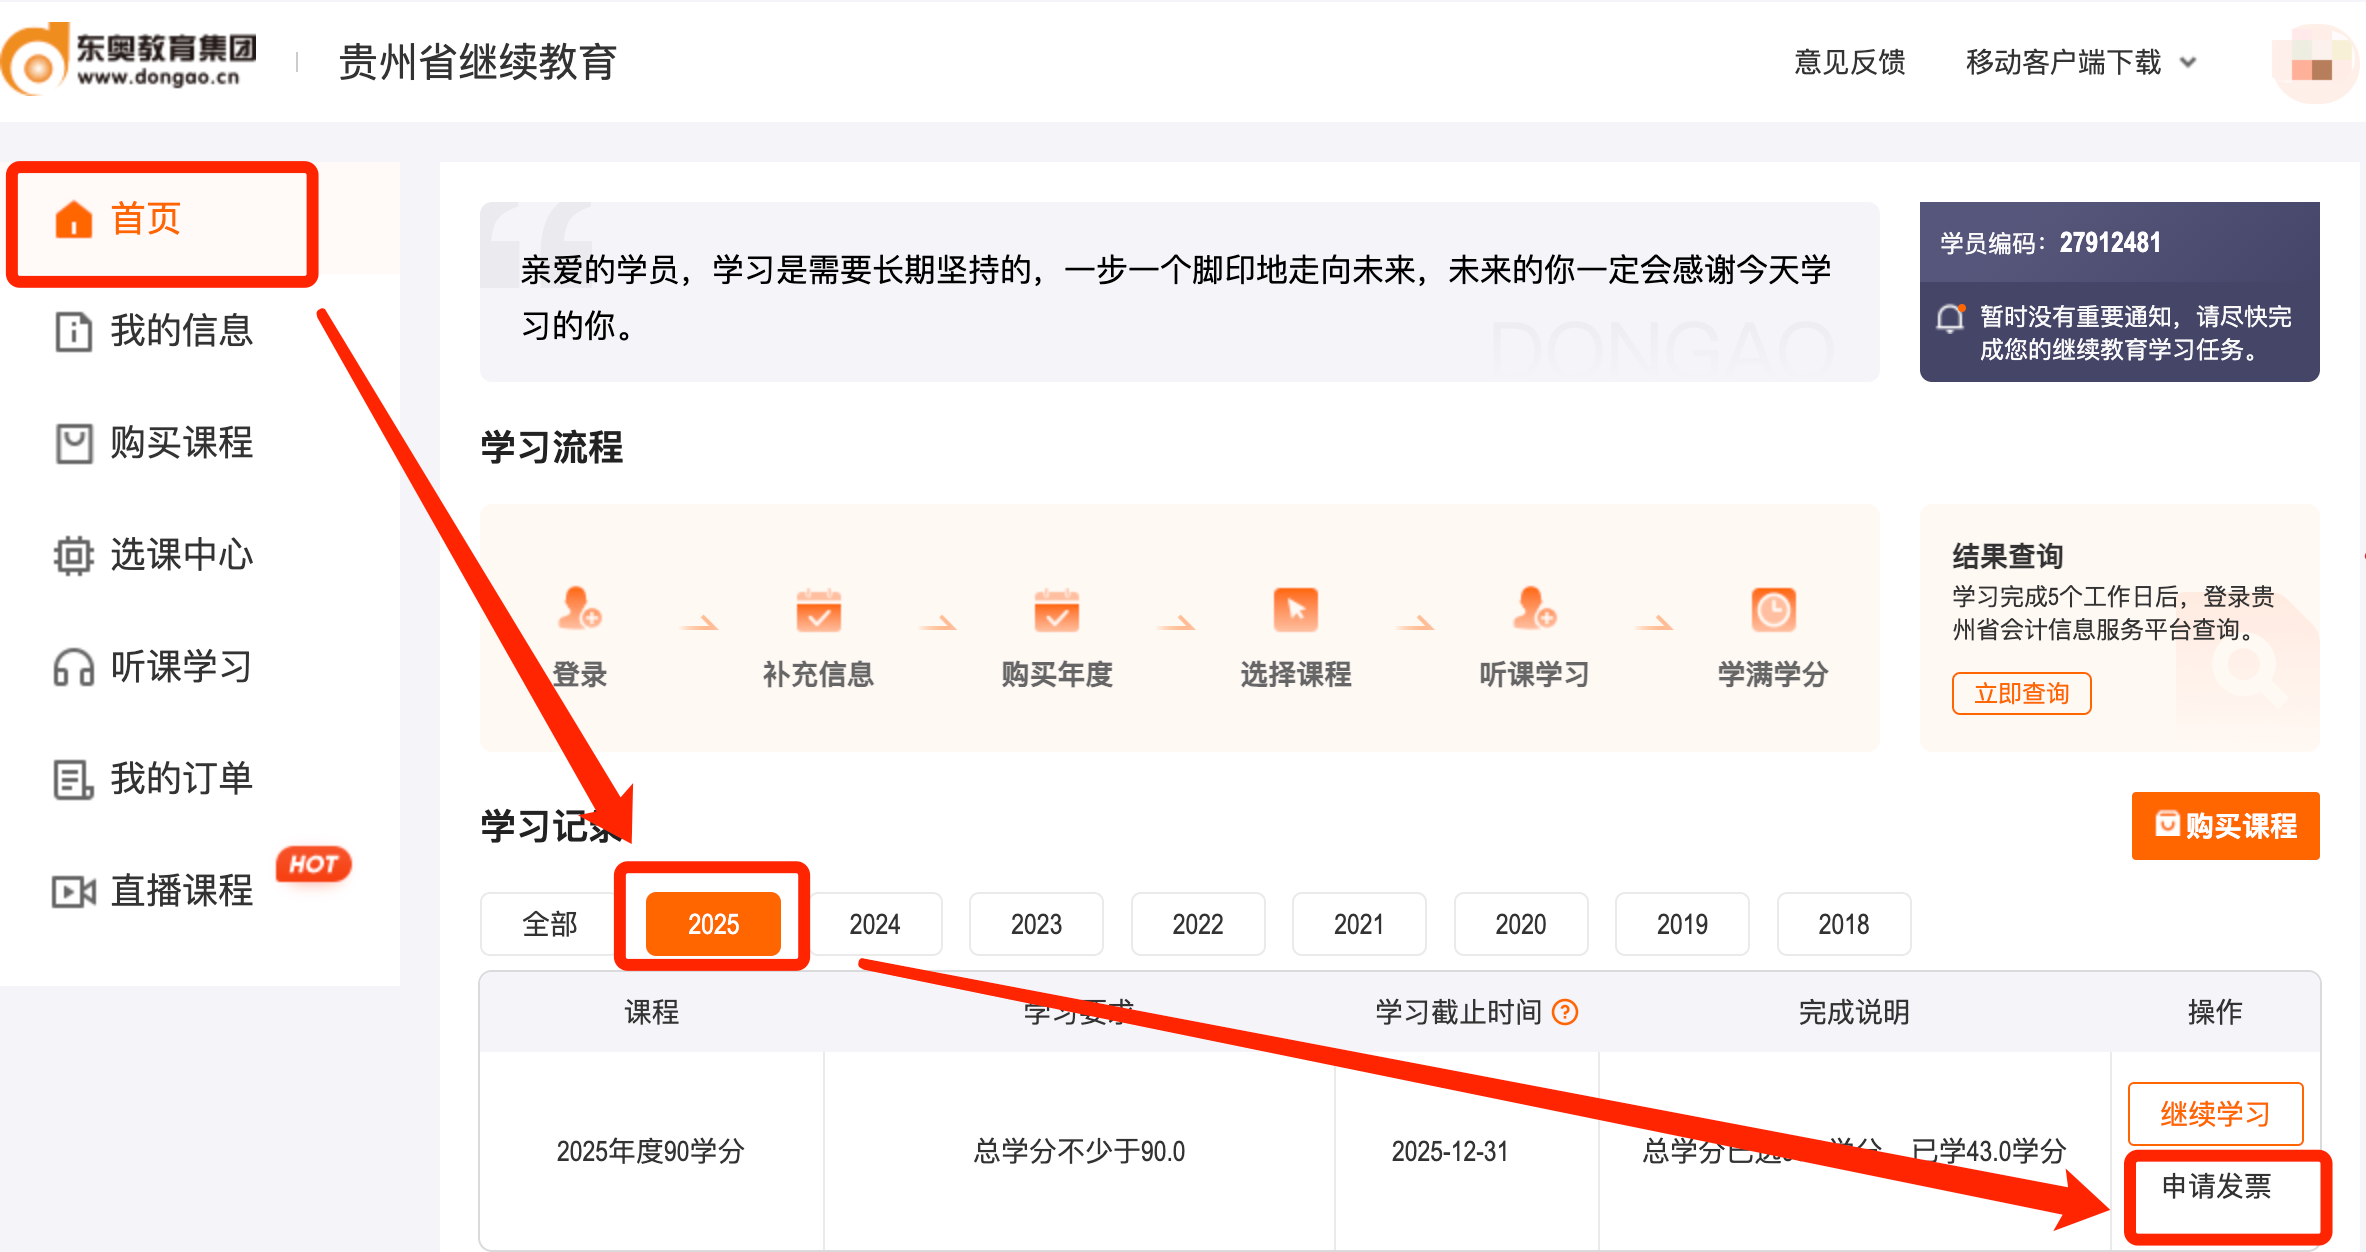Click the 购买课程 sidebar icon
The height and width of the screenshot is (1252, 2366).
73,444
